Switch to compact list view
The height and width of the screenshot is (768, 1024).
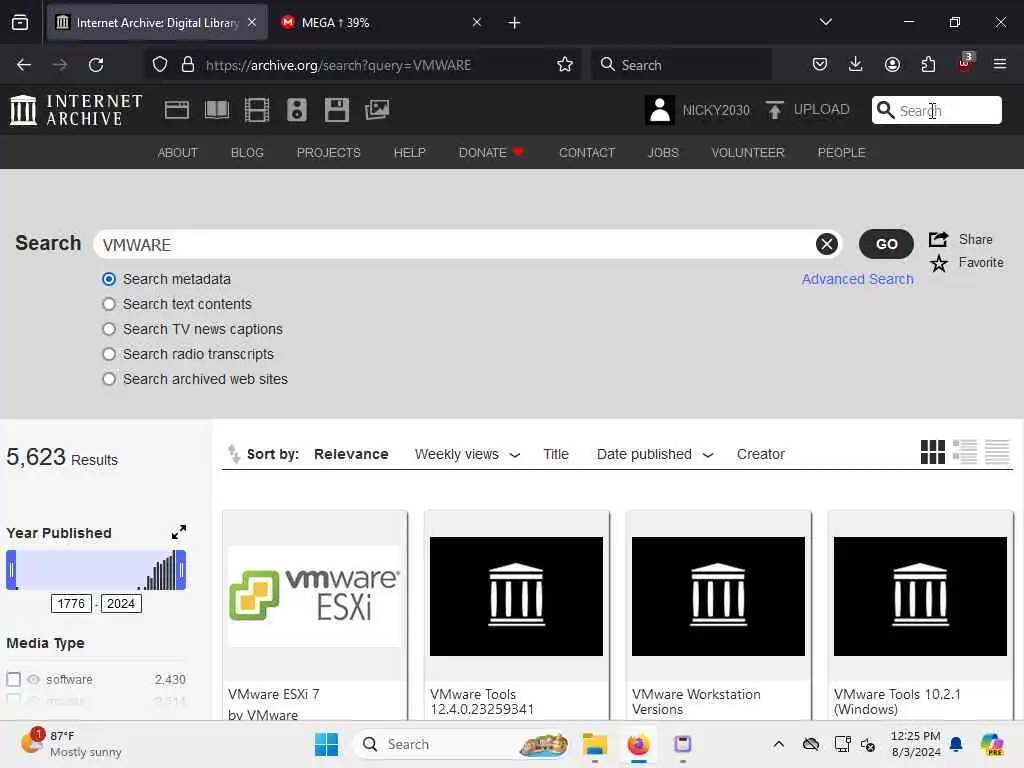pyautogui.click(x=997, y=452)
